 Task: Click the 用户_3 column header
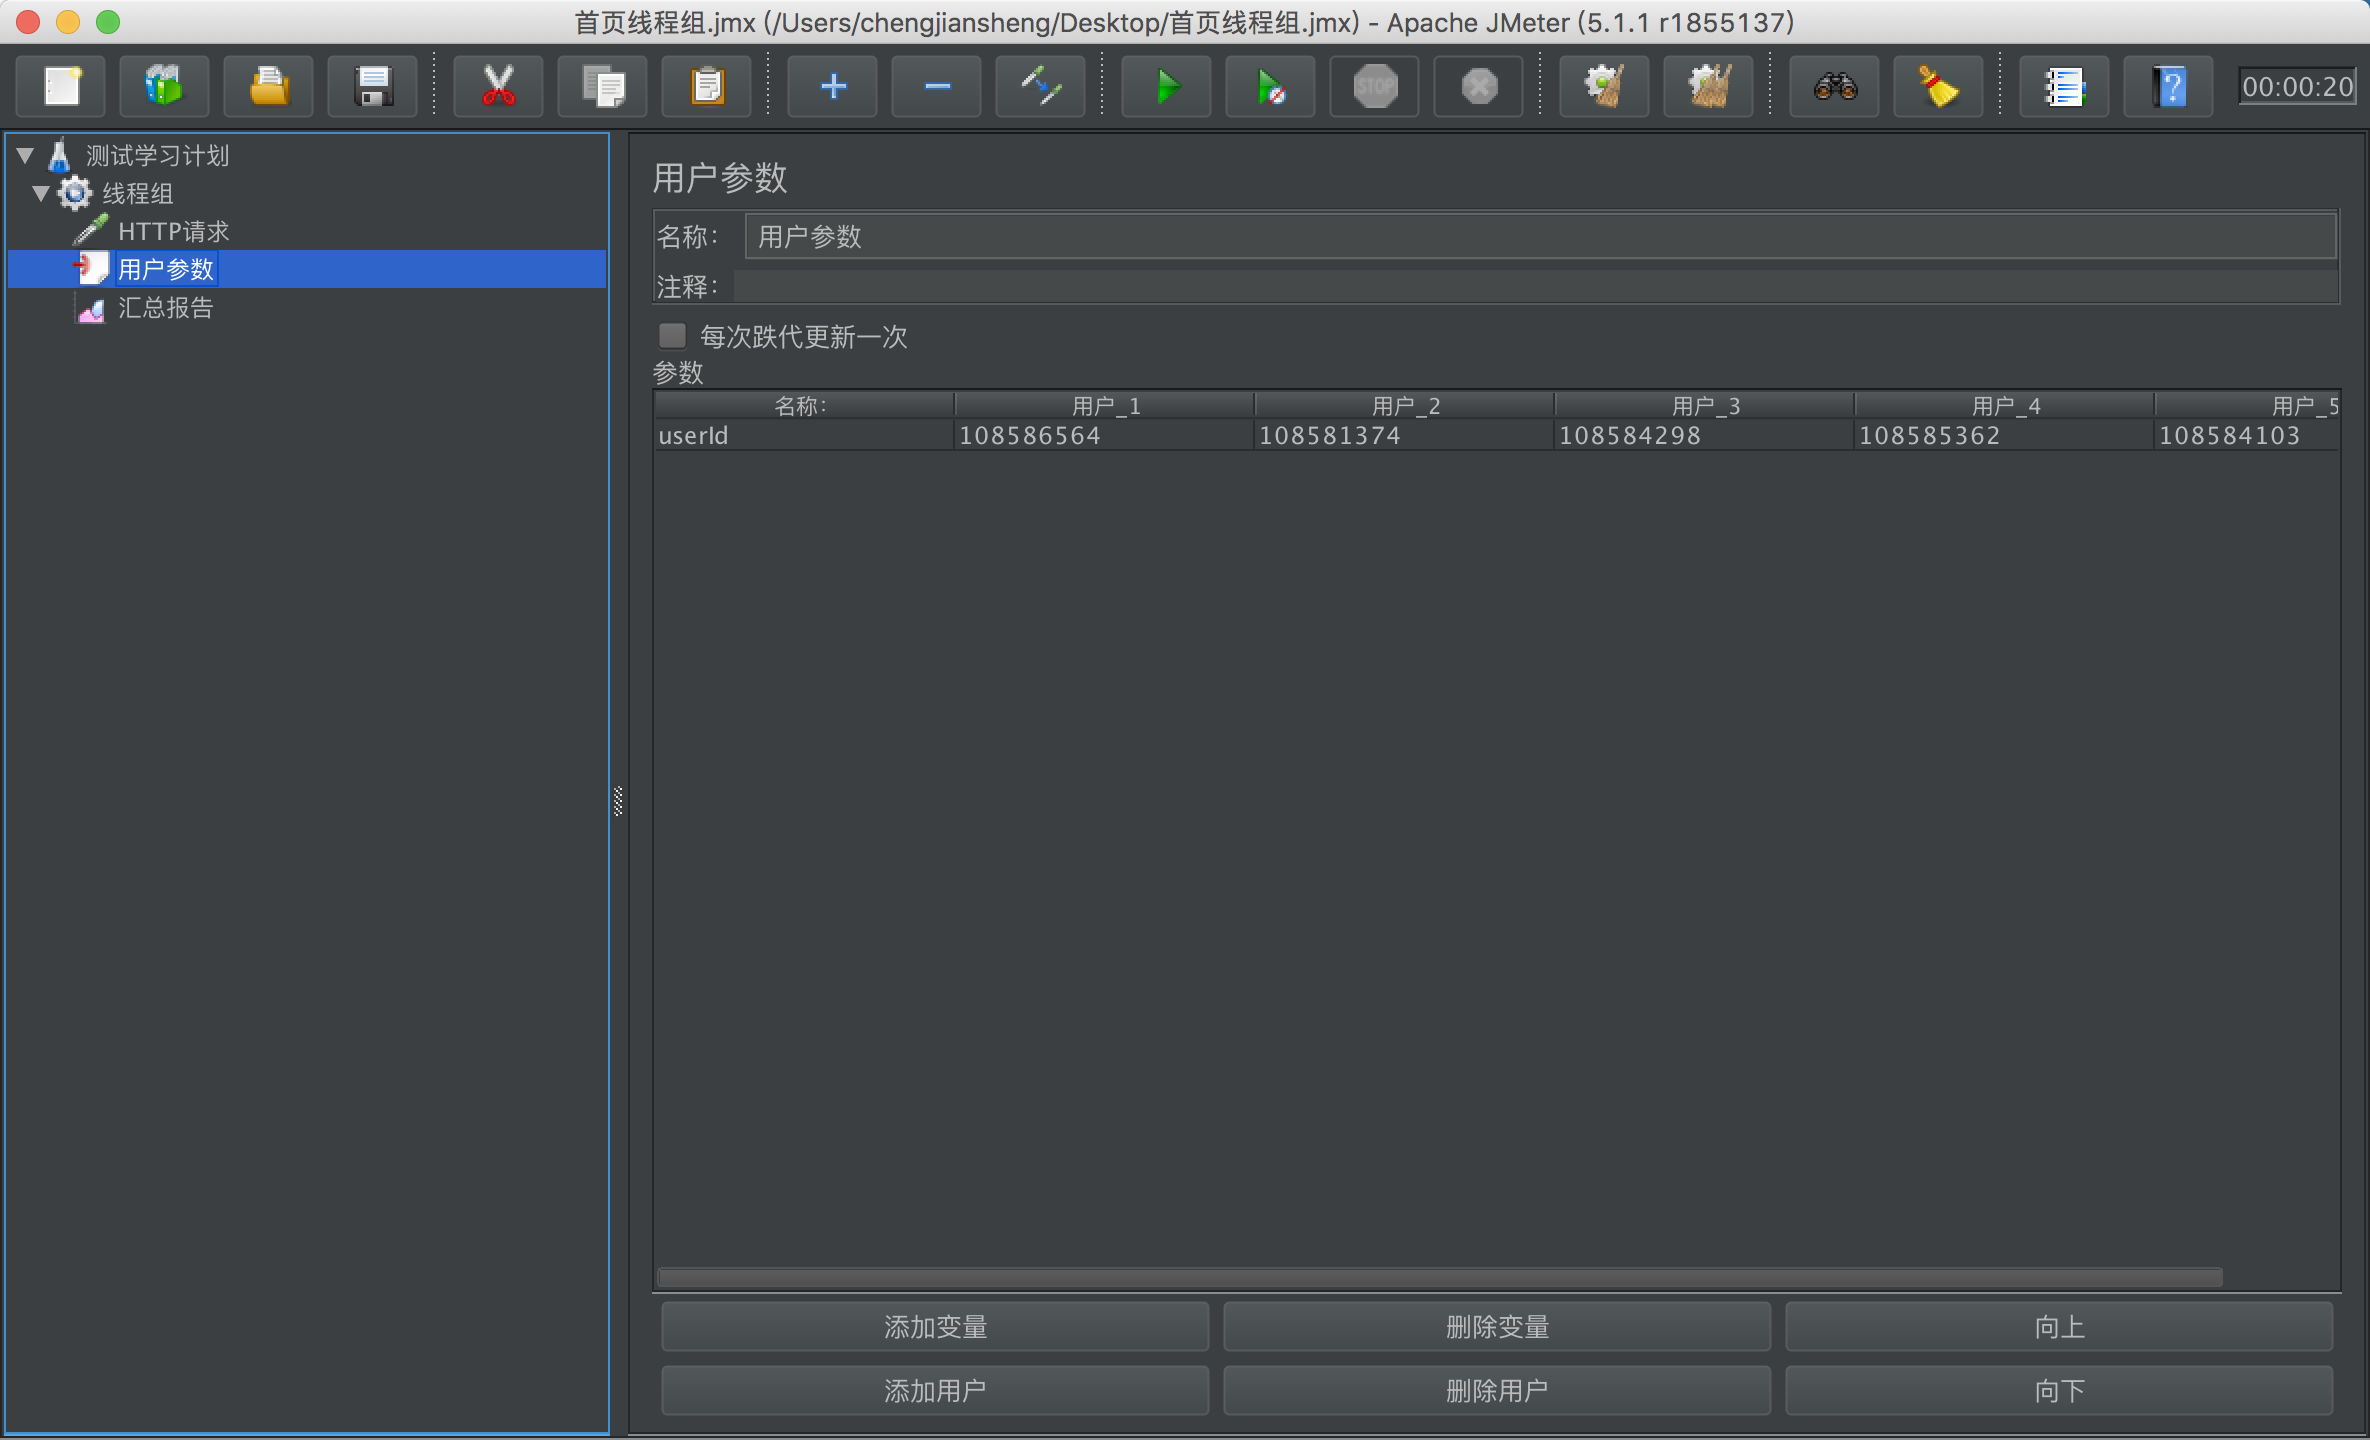tap(1704, 405)
